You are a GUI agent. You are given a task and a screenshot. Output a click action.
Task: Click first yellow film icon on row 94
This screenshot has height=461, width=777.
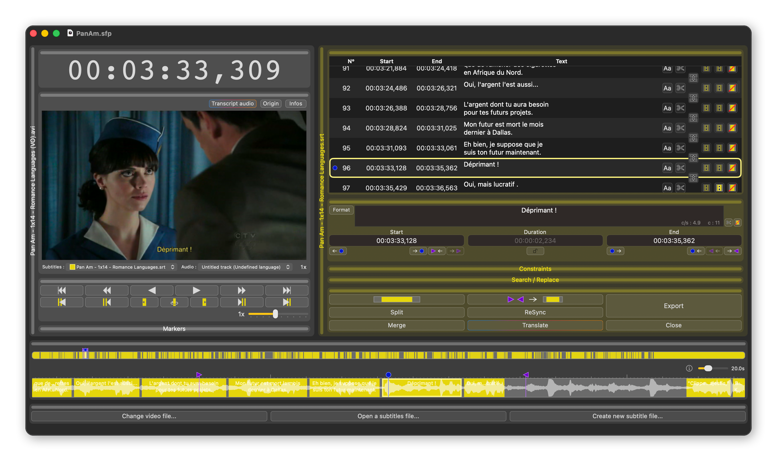click(706, 128)
